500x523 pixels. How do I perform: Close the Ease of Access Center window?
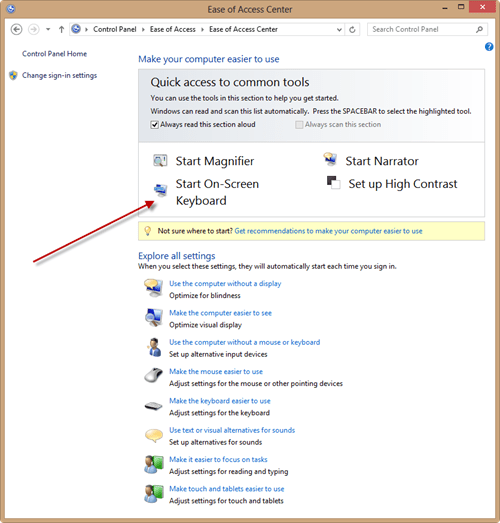pyautogui.click(x=482, y=7)
